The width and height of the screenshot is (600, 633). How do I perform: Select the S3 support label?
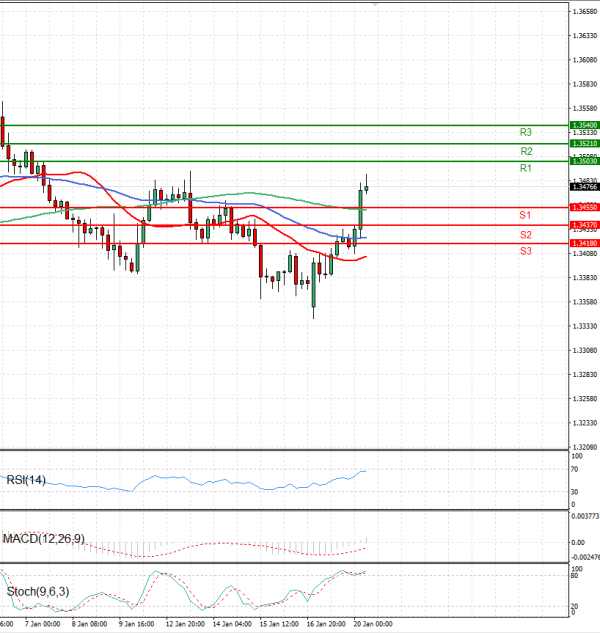(524, 251)
